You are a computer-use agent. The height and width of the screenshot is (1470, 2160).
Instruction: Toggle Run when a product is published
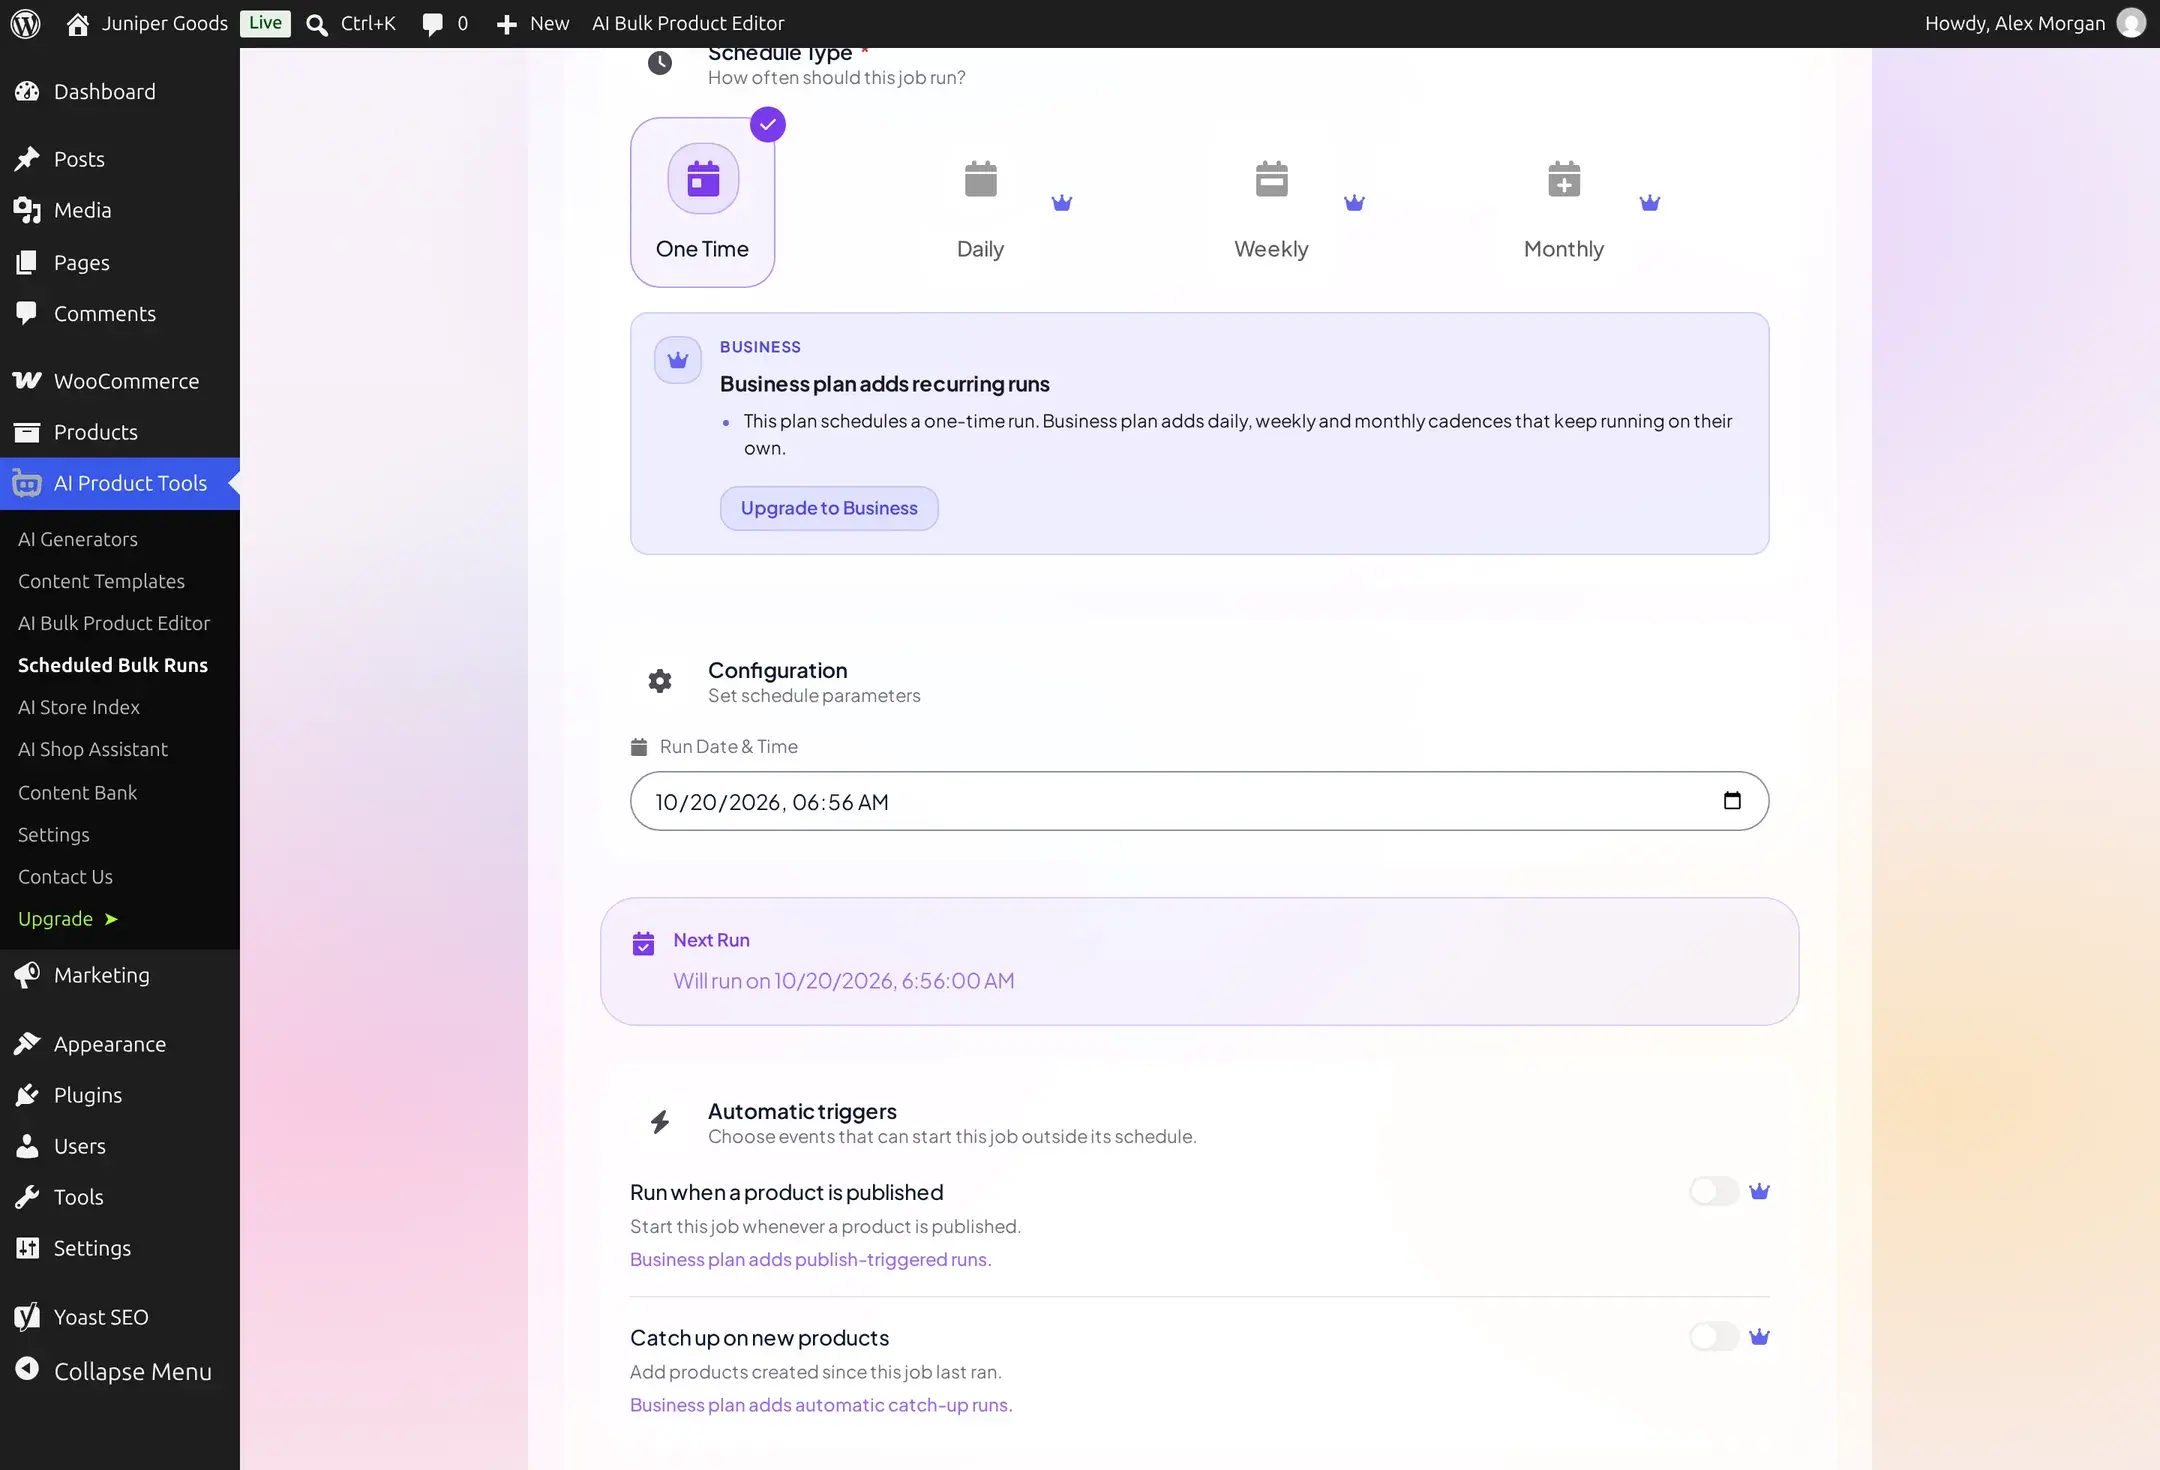coord(1714,1191)
